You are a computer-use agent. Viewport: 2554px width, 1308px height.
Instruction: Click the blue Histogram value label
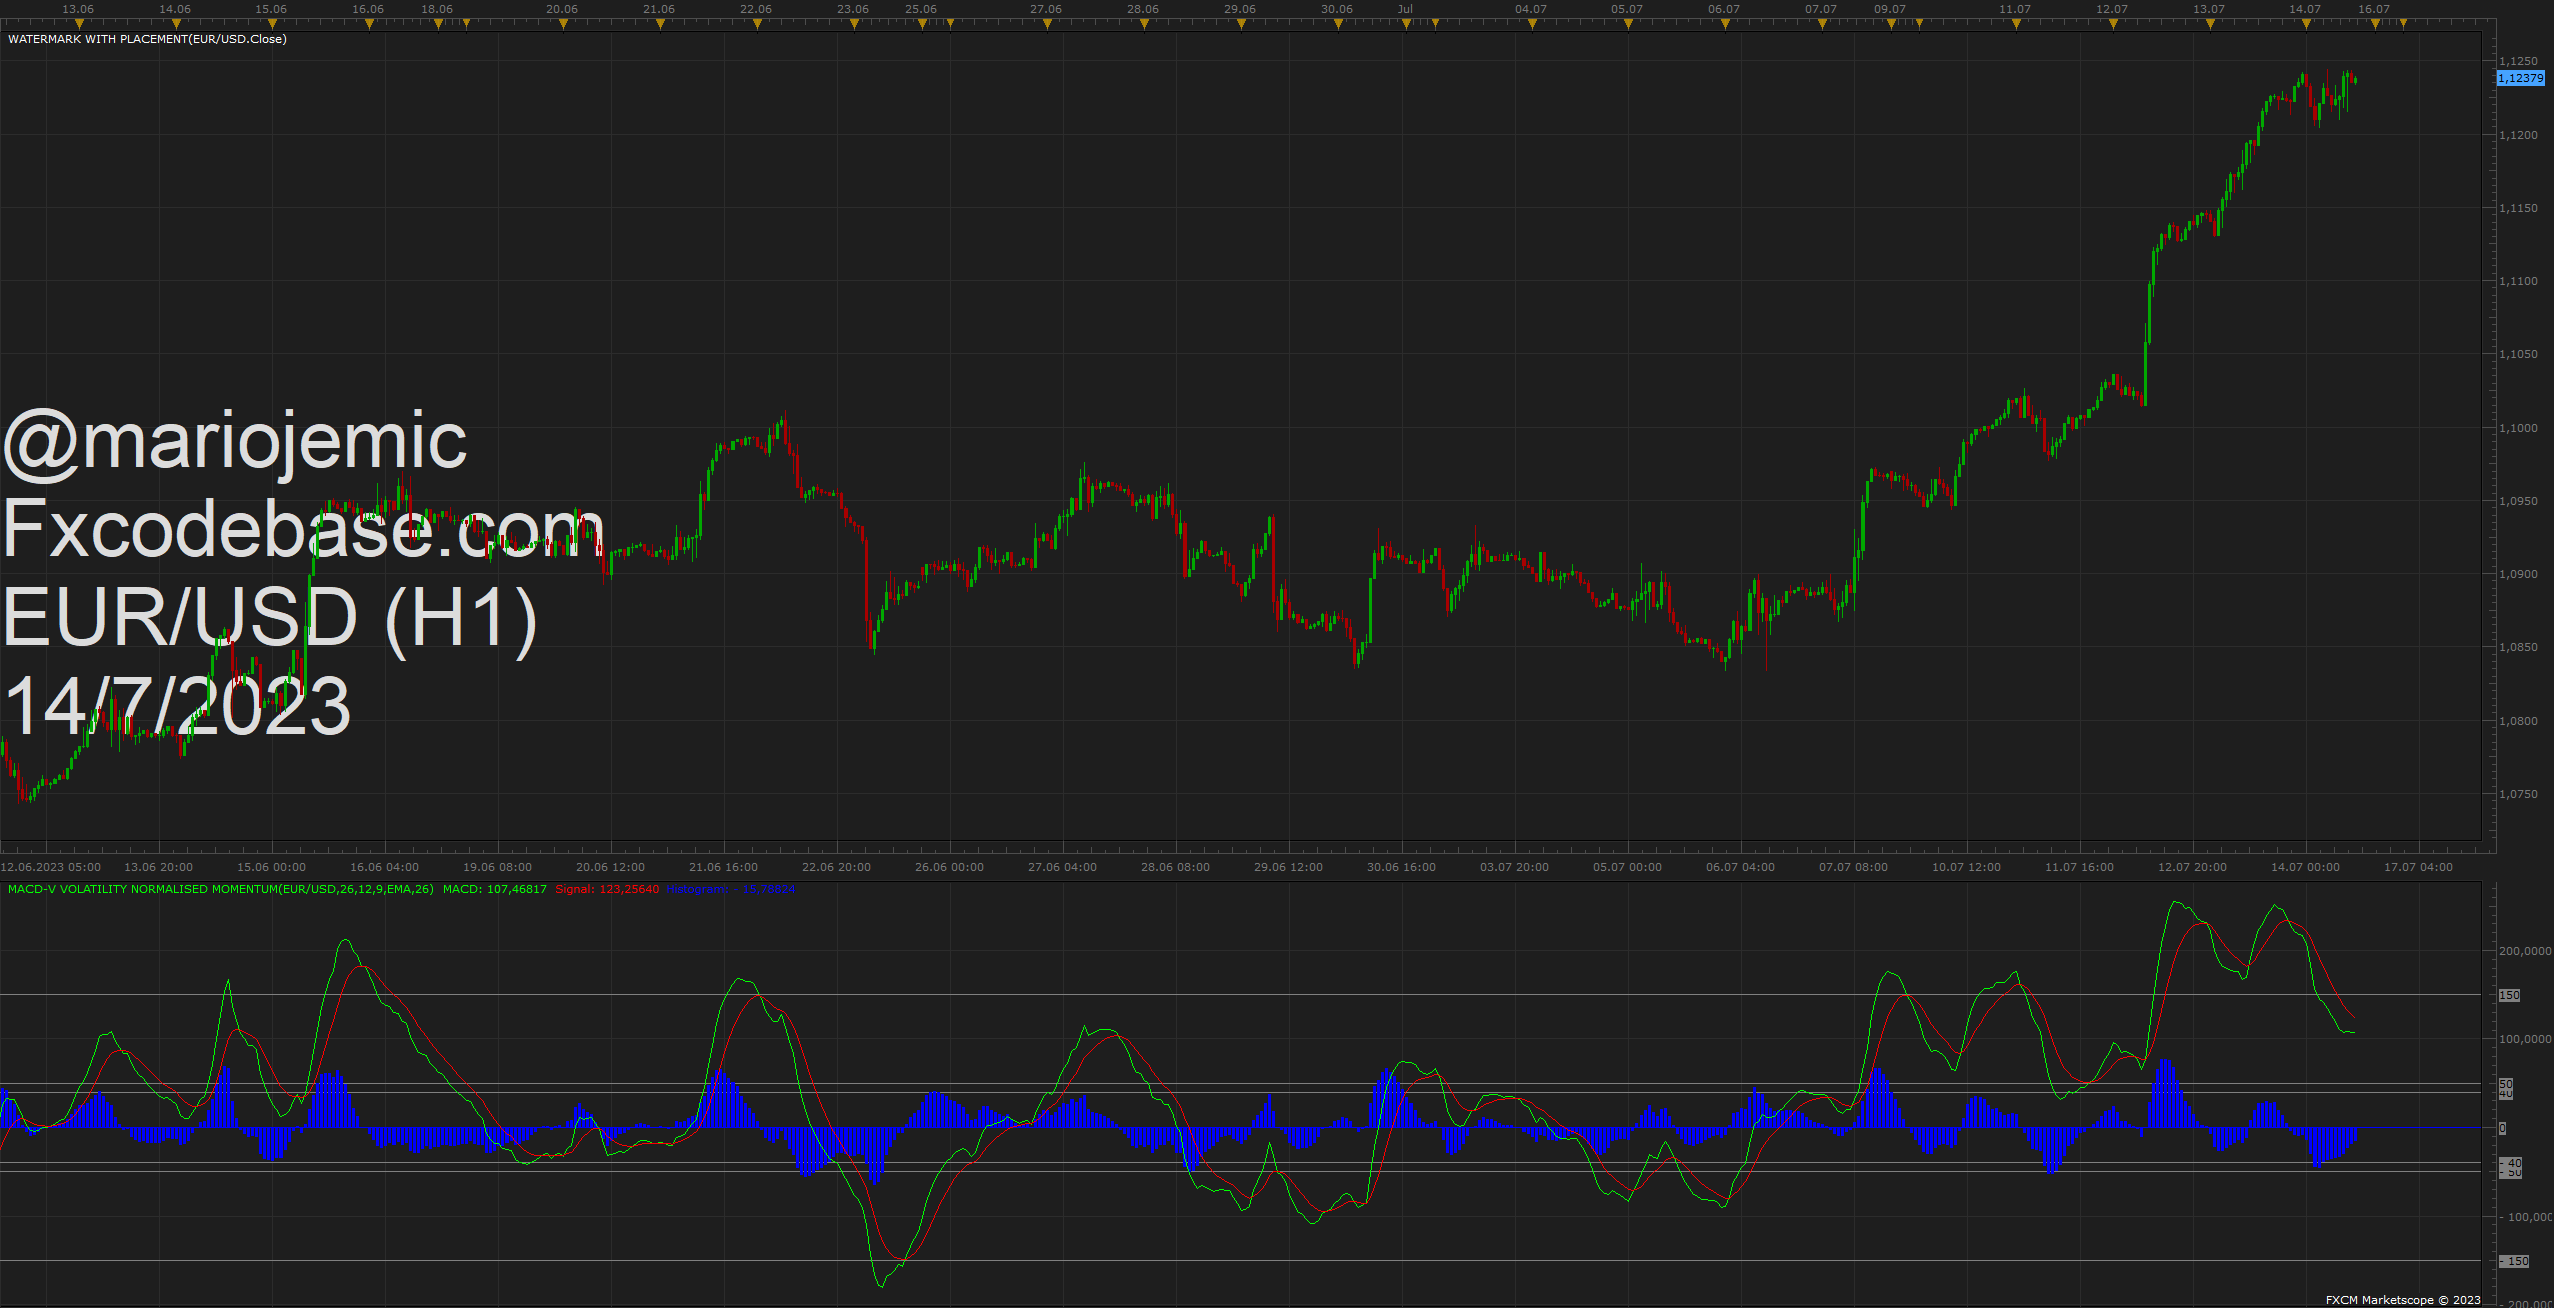(731, 889)
